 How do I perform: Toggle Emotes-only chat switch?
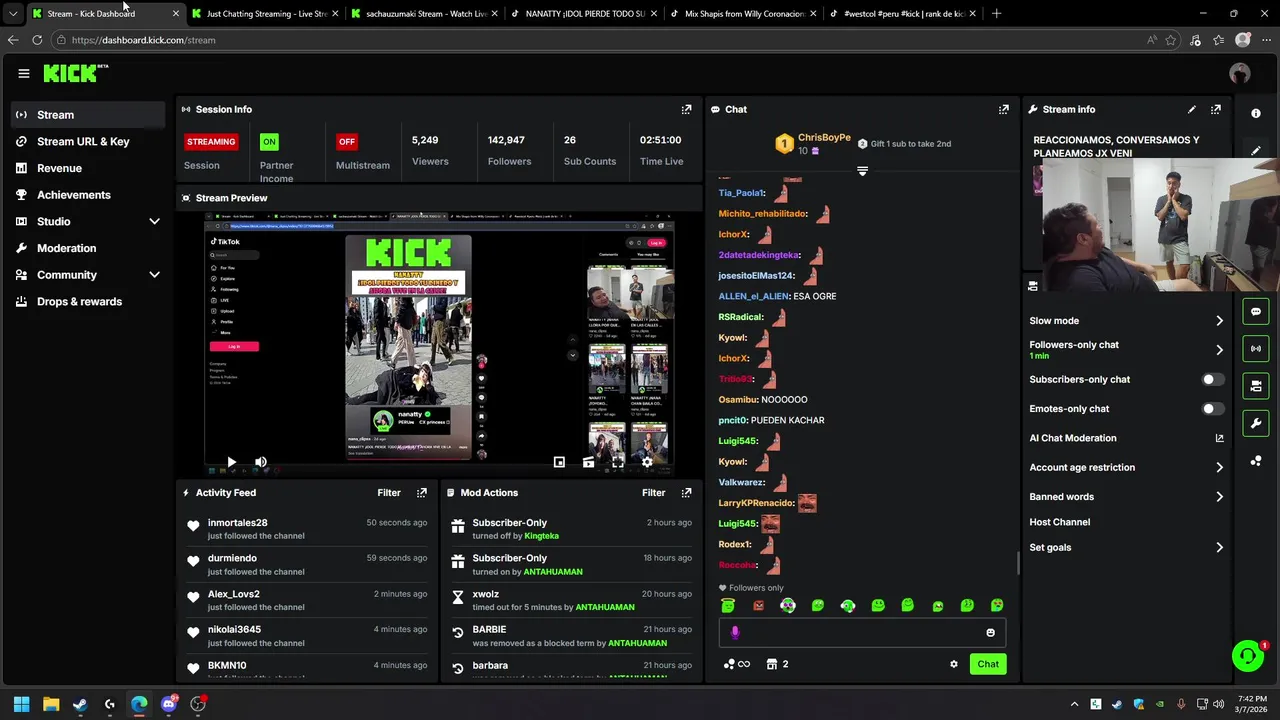(1212, 408)
